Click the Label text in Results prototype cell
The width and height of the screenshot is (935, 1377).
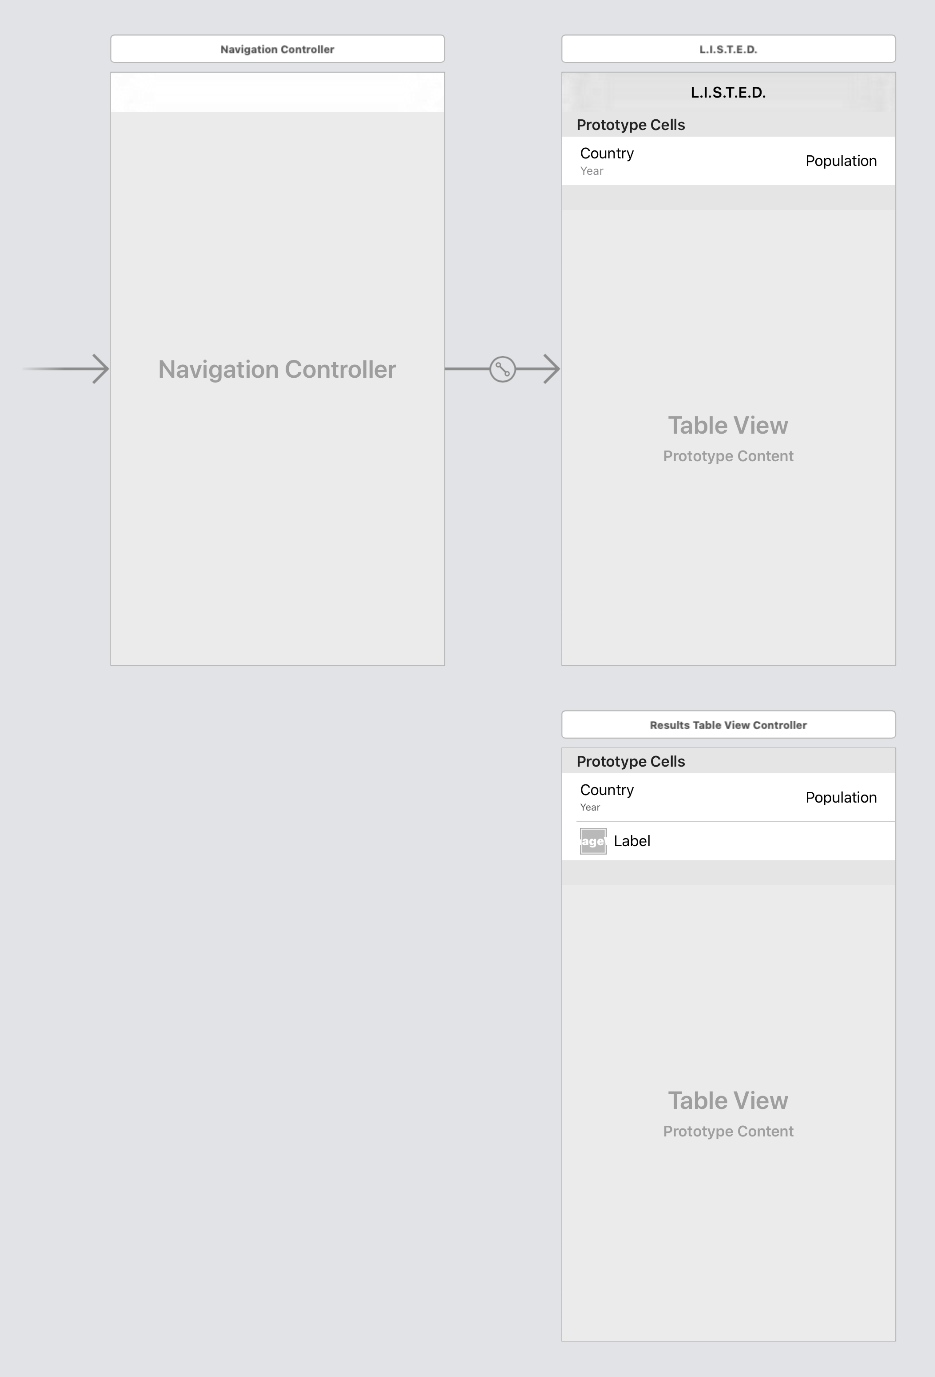pyautogui.click(x=632, y=841)
